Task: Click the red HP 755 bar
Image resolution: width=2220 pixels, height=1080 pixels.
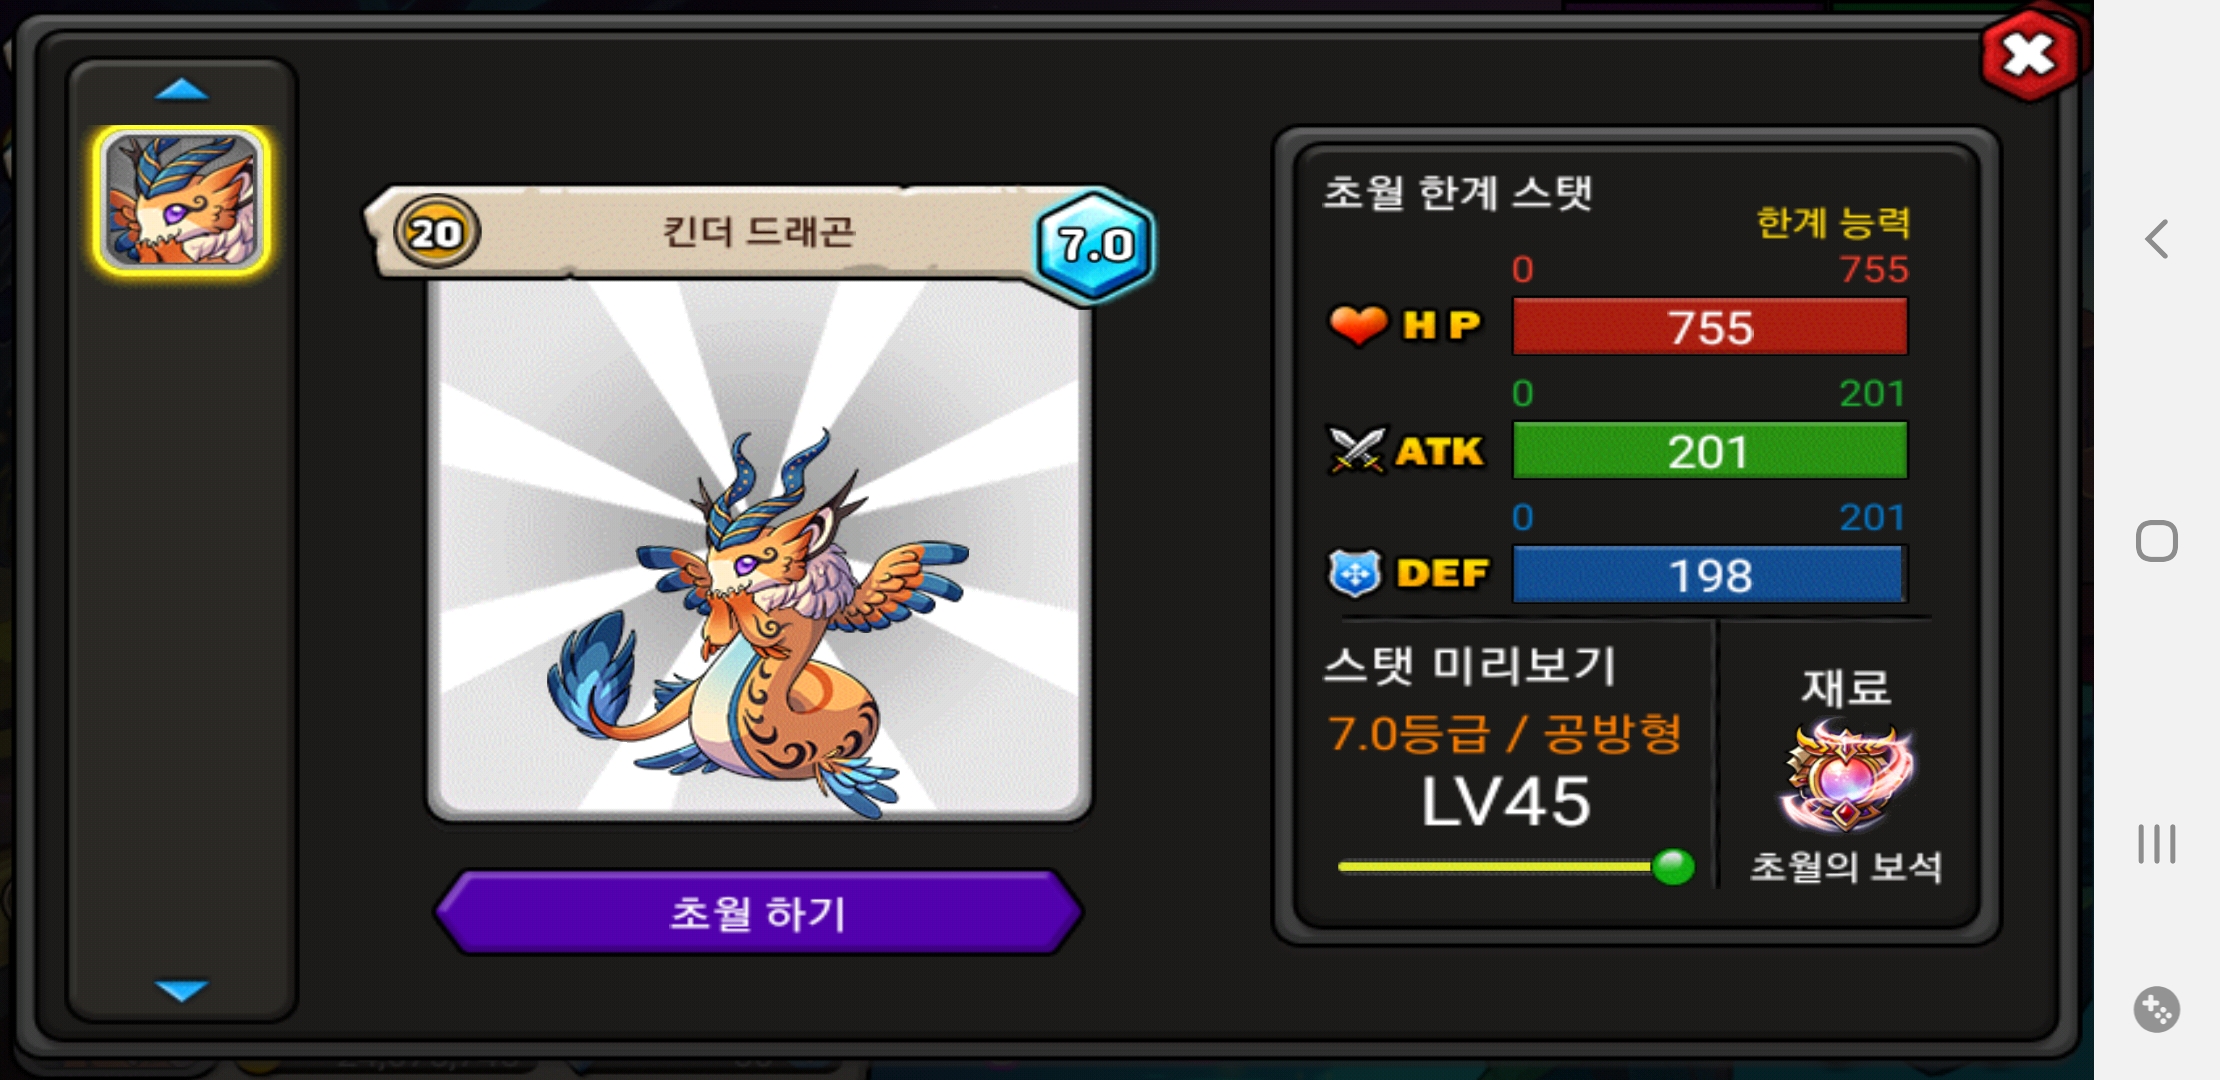Action: click(x=1710, y=327)
